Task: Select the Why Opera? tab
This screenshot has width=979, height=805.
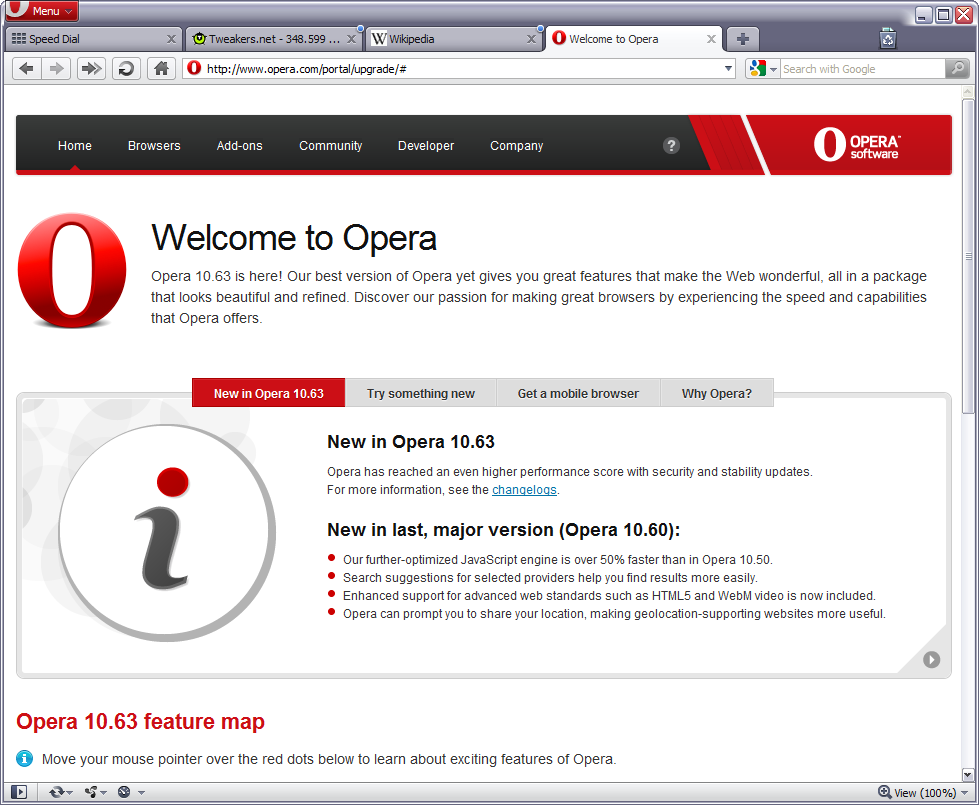Action: click(x=717, y=393)
